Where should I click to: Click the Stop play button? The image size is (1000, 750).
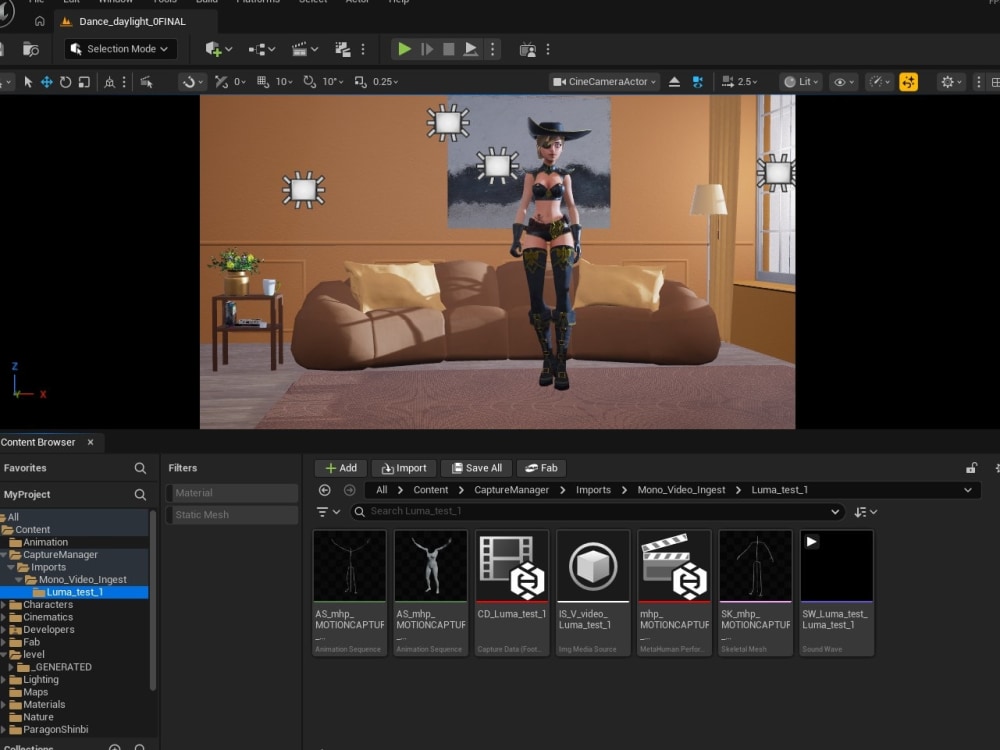coord(448,49)
